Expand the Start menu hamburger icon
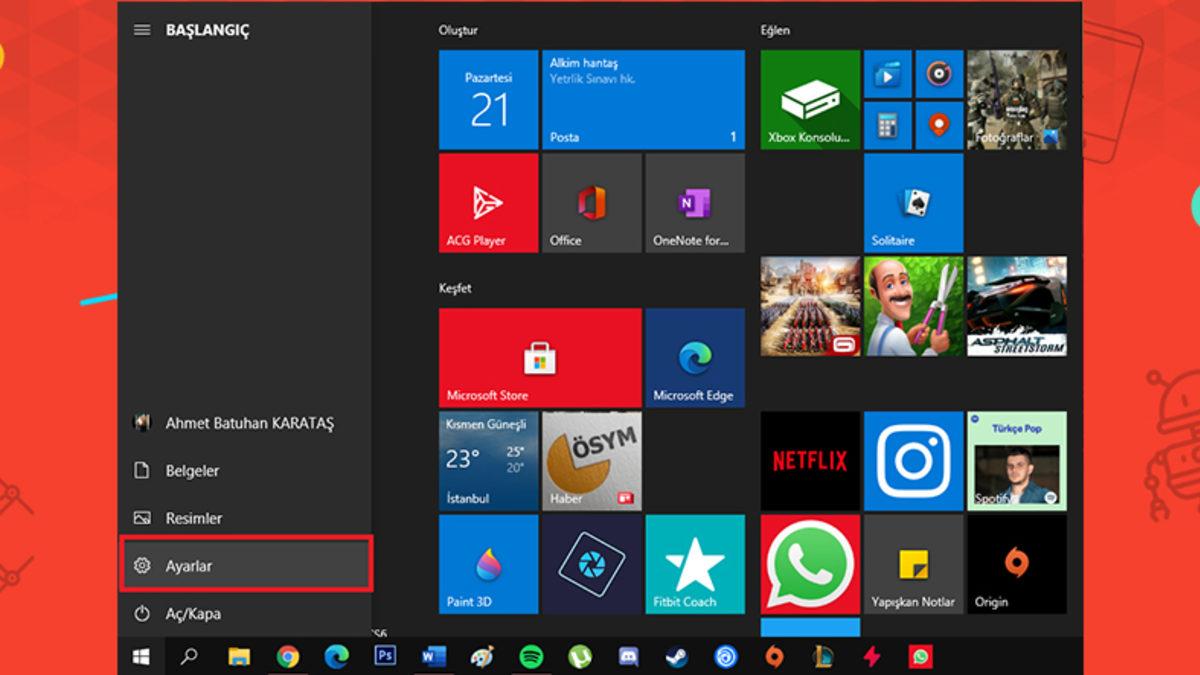 point(140,30)
